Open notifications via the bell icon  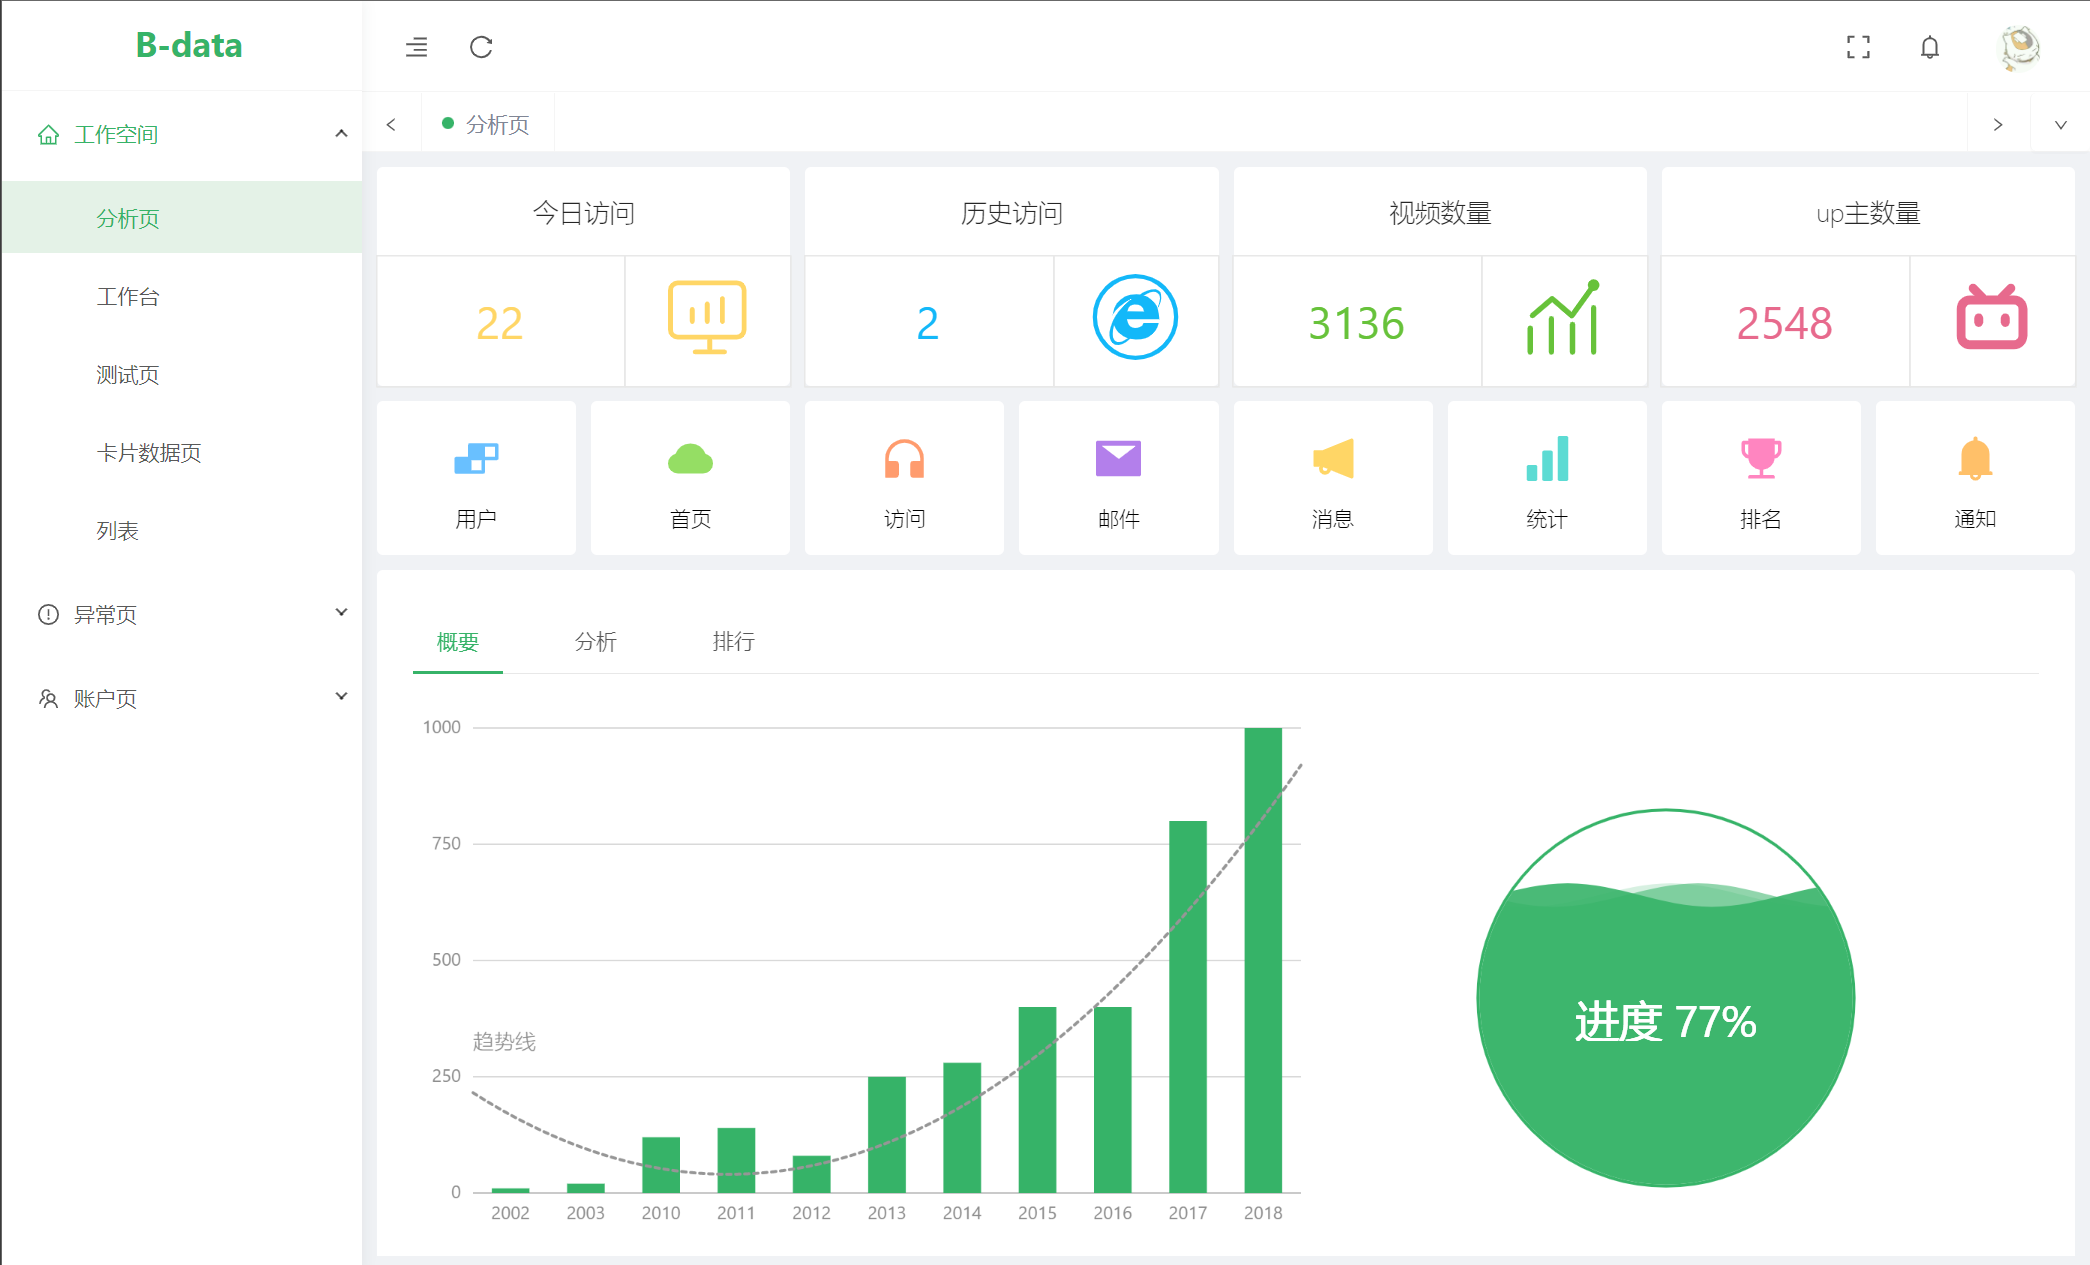pyautogui.click(x=1930, y=47)
